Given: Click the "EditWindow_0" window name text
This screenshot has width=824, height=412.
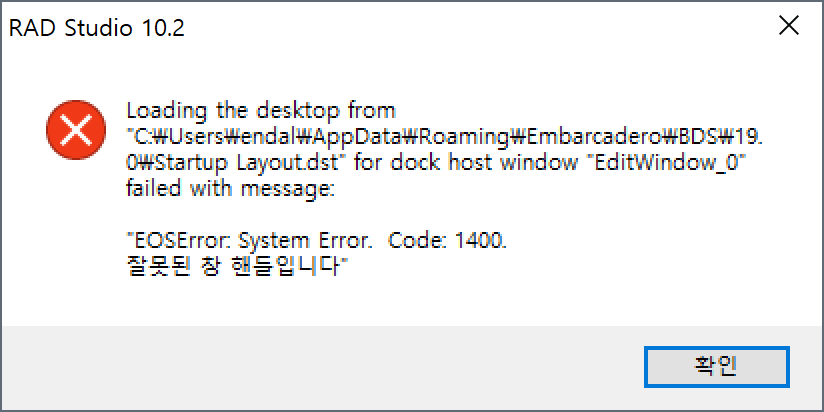Looking at the screenshot, I should click(665, 163).
